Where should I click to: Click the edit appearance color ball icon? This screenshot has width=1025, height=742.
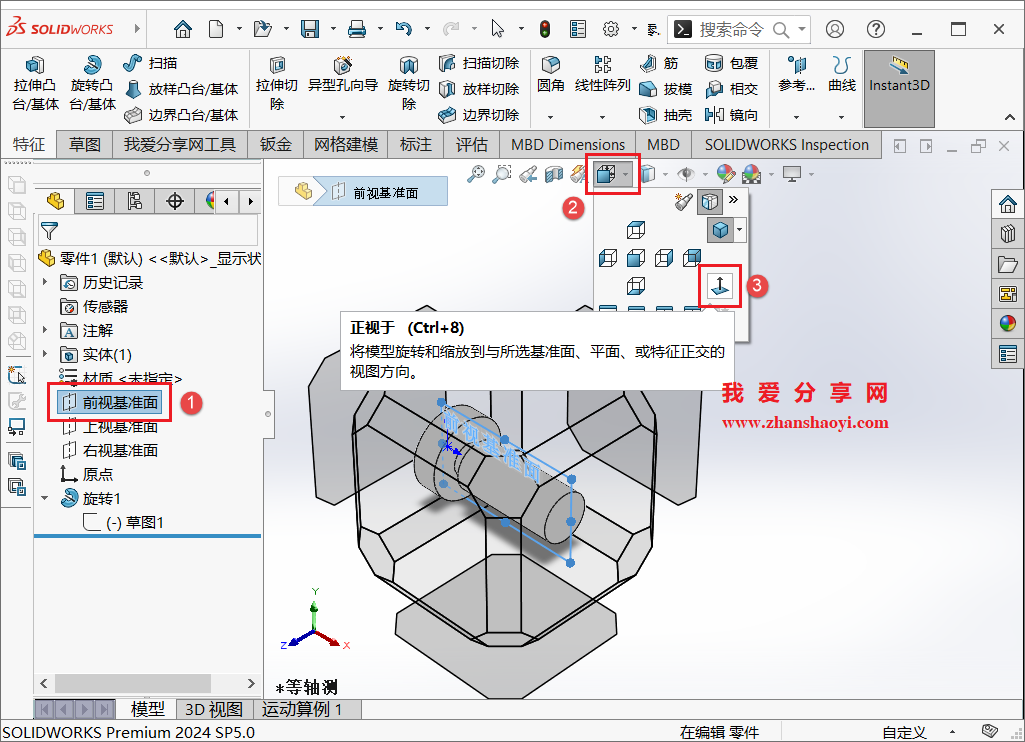tap(725, 174)
